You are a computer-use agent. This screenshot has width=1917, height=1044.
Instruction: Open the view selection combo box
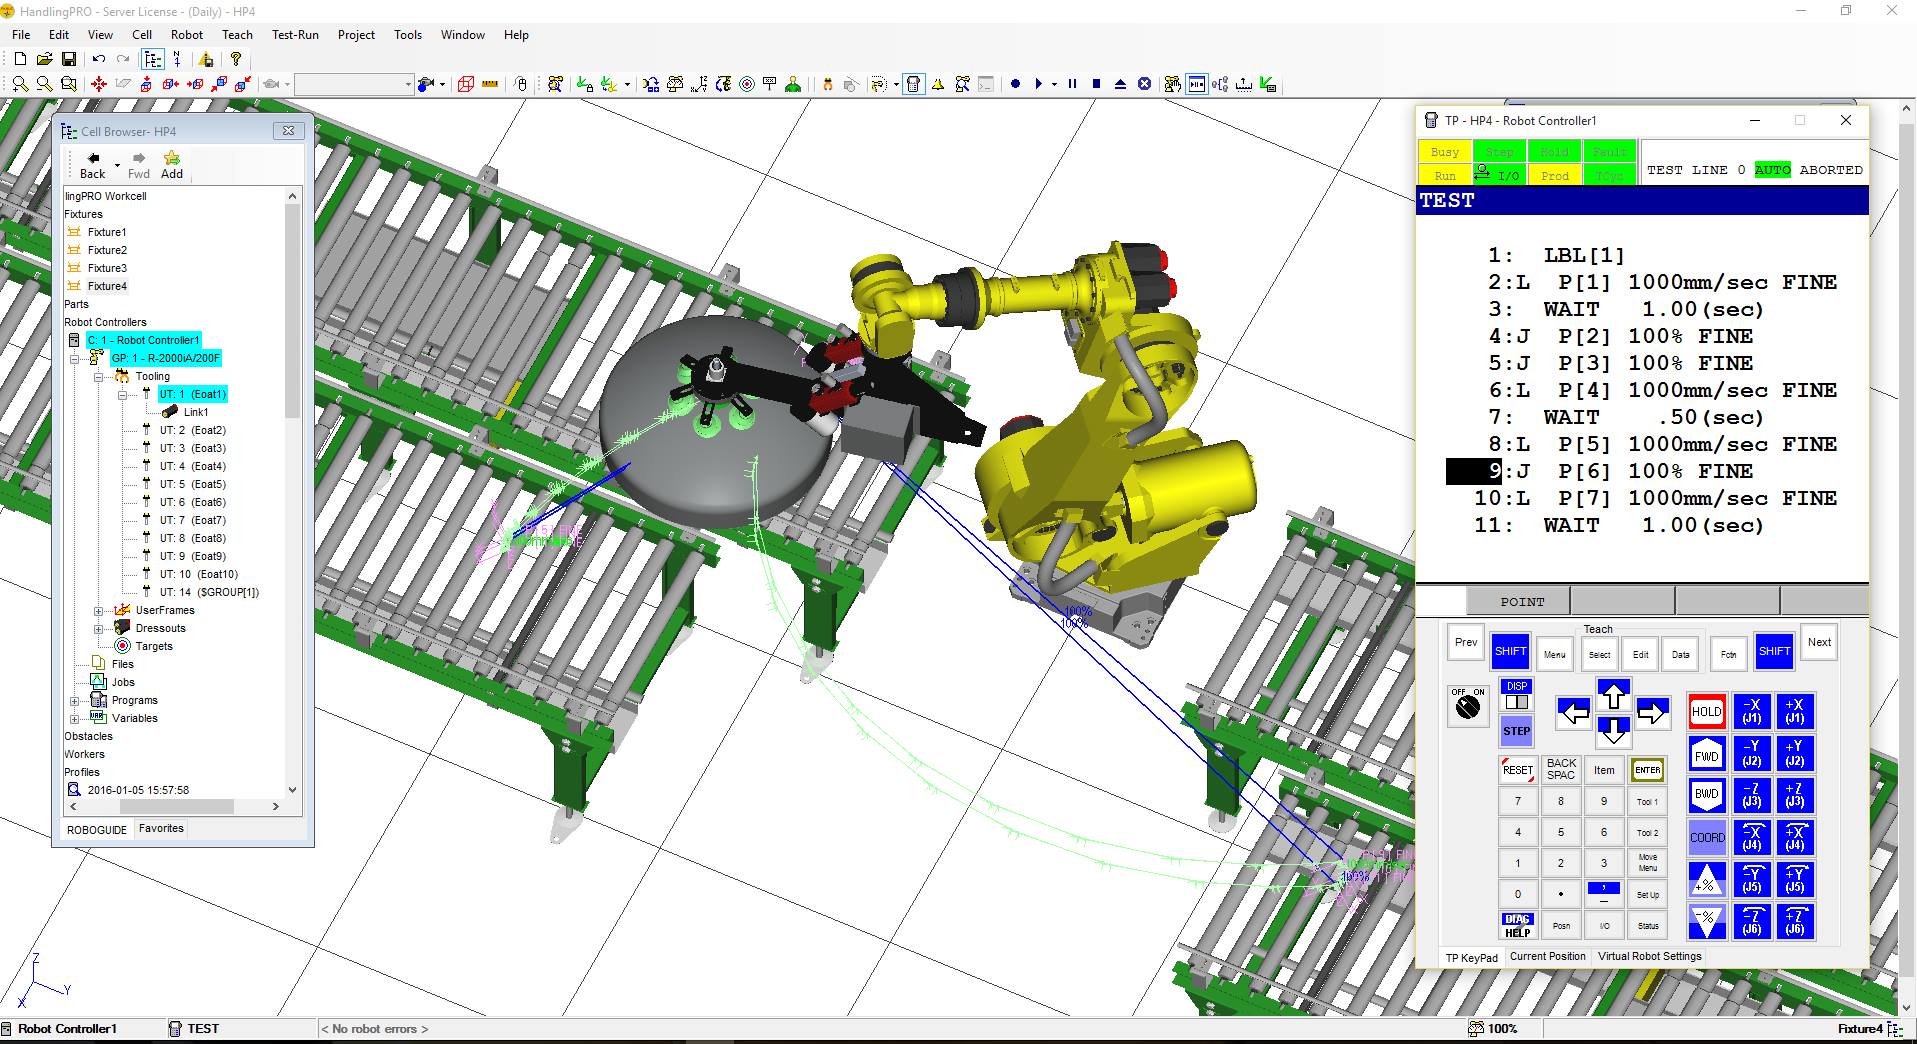click(x=354, y=84)
